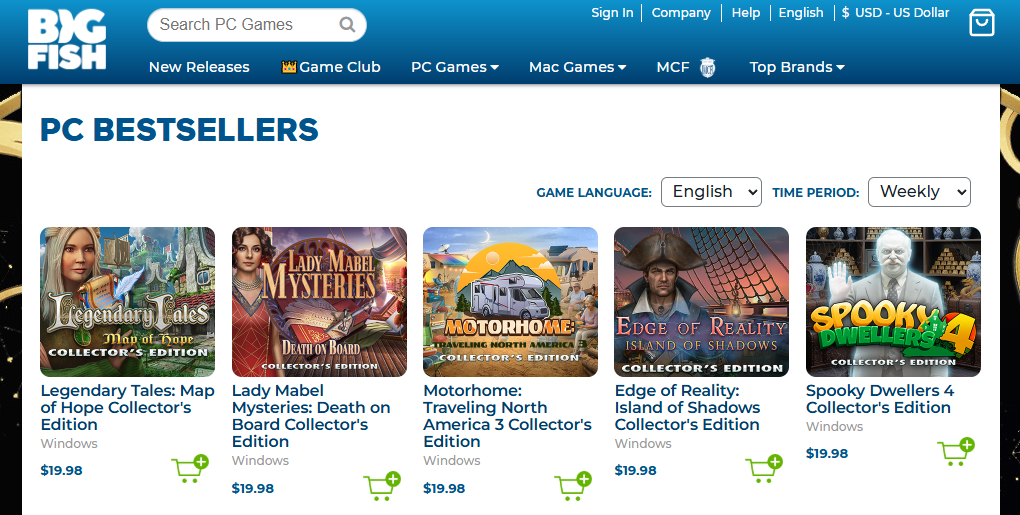The image size is (1020, 515).
Task: Open the Time Period dropdown
Action: pos(918,192)
